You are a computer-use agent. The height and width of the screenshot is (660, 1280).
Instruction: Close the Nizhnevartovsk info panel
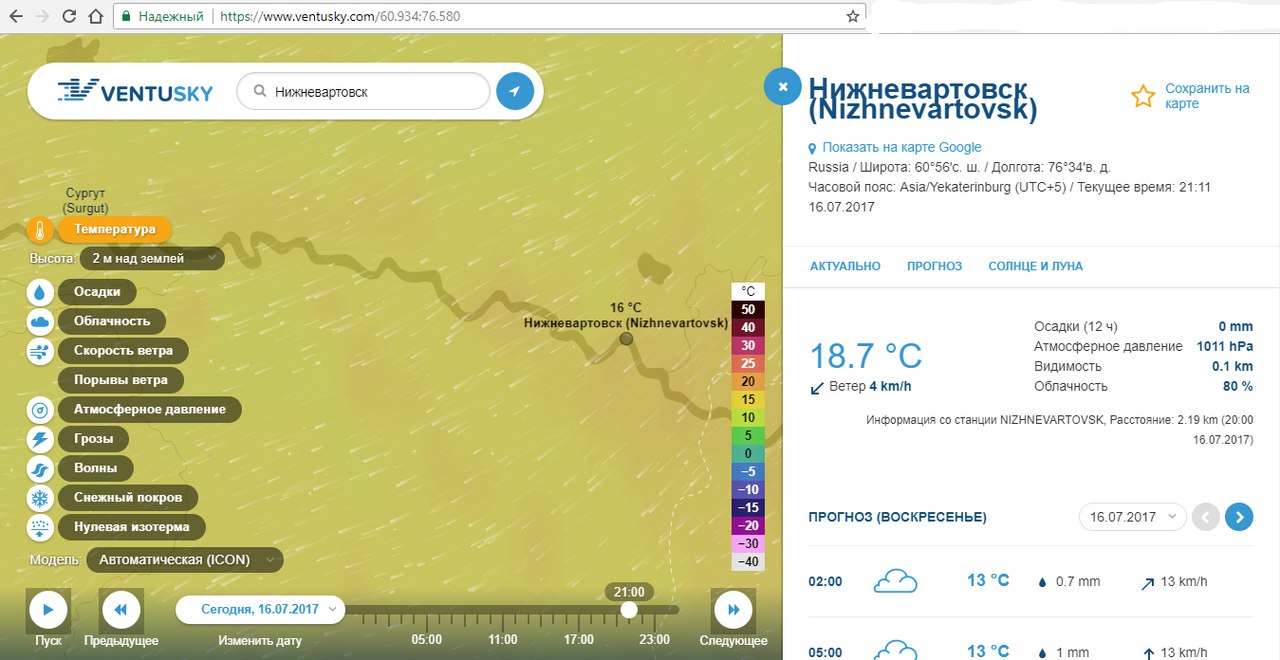(783, 87)
